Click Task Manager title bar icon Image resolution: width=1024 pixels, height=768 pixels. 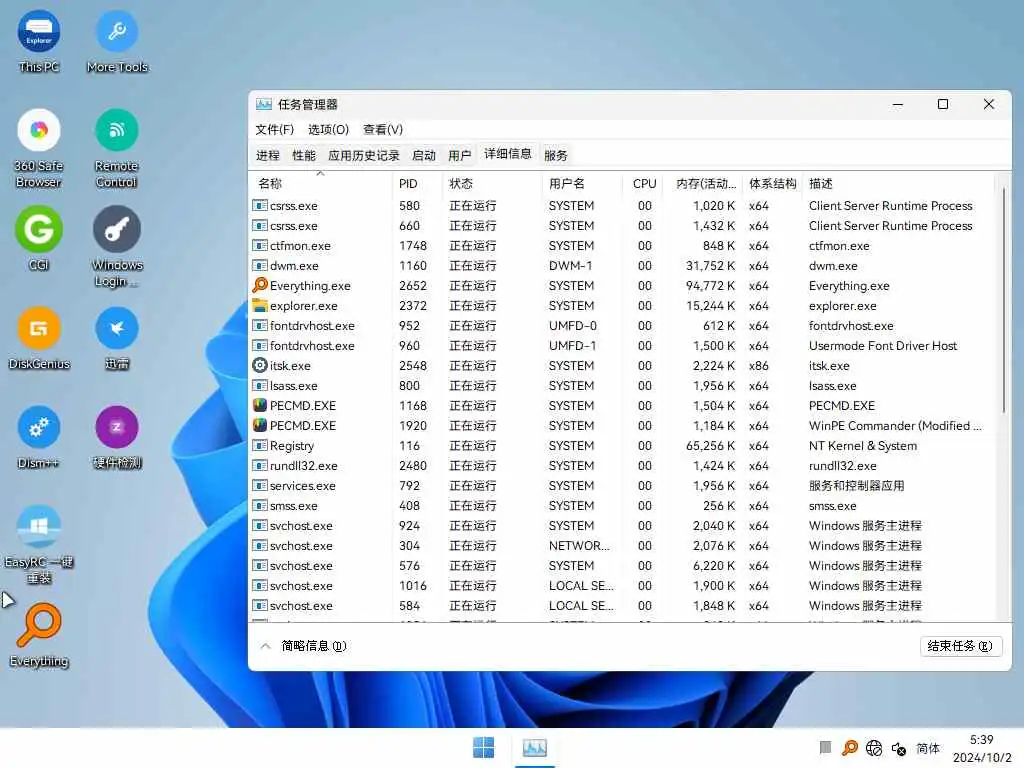tap(264, 104)
